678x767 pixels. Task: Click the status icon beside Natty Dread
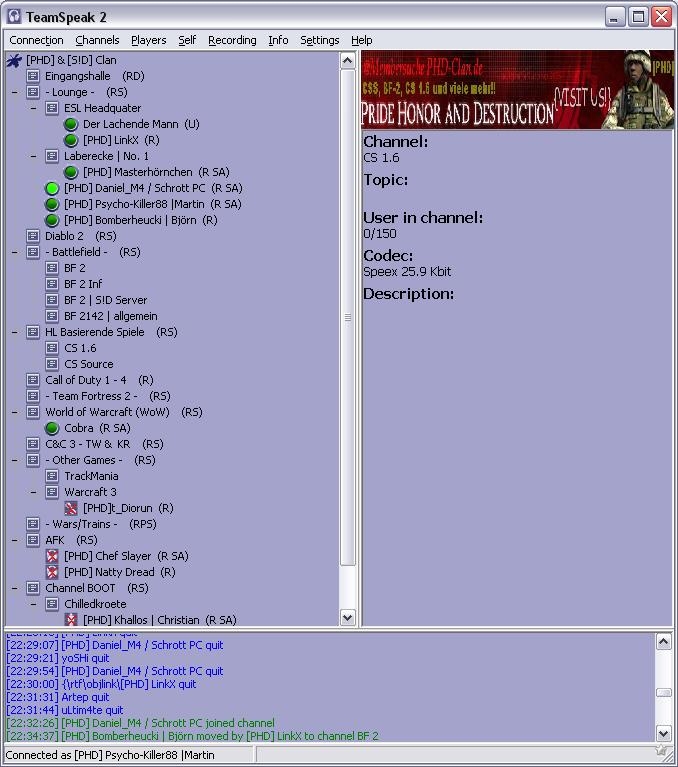[52, 572]
